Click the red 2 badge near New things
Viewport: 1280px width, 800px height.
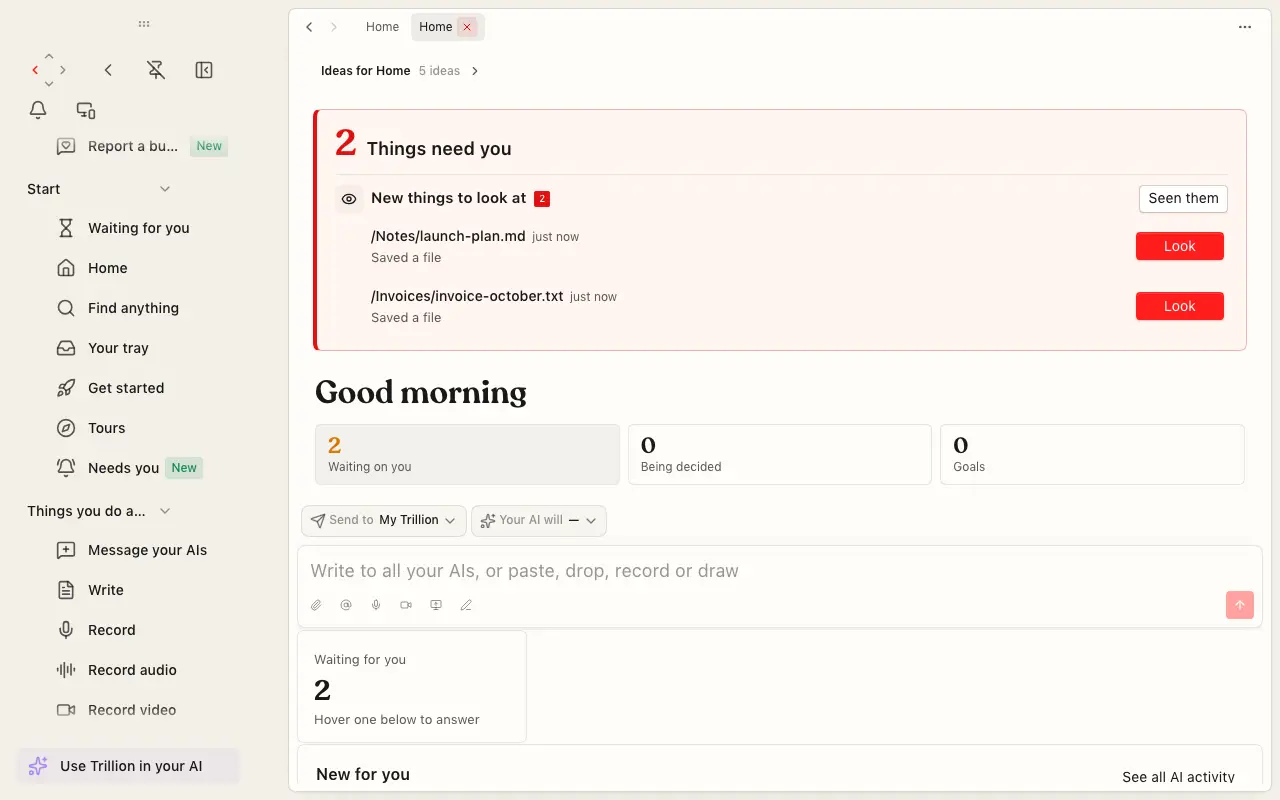[x=542, y=199]
